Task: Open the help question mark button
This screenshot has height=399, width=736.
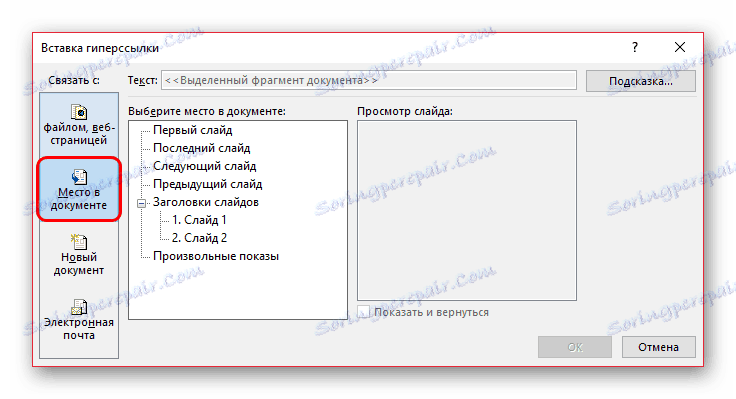Action: click(x=635, y=47)
